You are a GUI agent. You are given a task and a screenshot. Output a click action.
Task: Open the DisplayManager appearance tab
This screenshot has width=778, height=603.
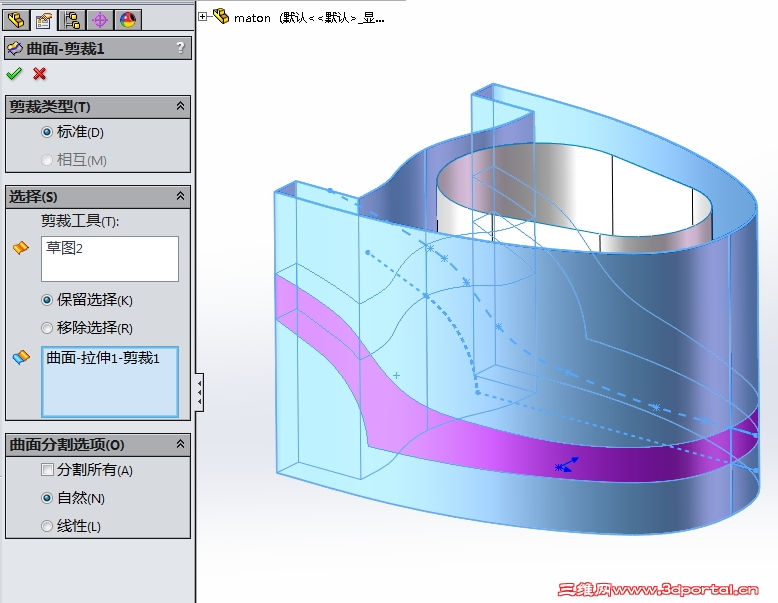click(128, 20)
